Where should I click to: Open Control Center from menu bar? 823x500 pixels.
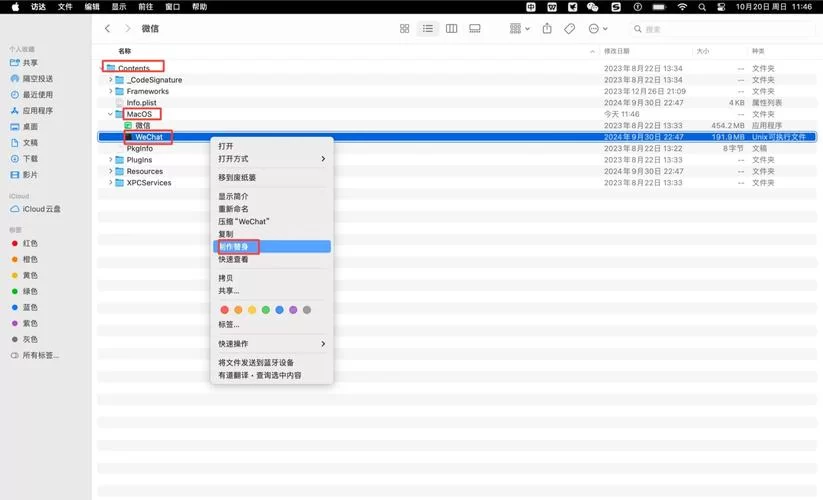click(x=721, y=7)
